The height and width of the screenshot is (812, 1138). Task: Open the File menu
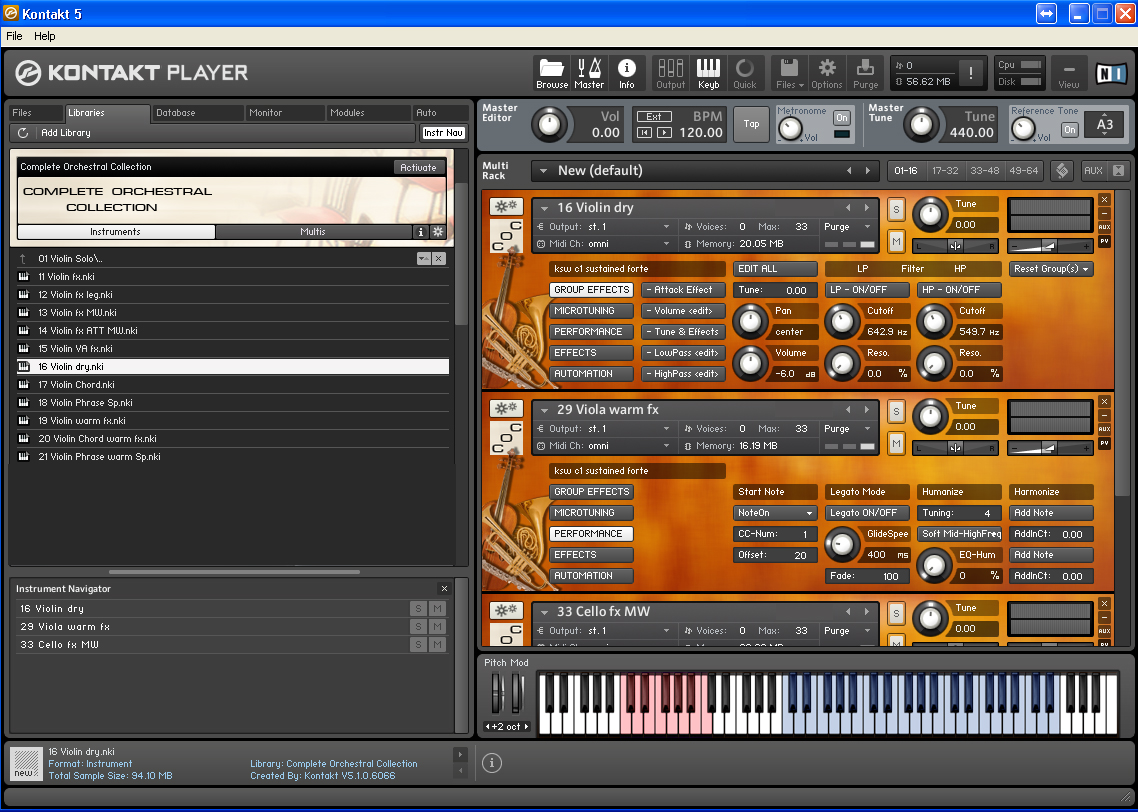pos(14,36)
